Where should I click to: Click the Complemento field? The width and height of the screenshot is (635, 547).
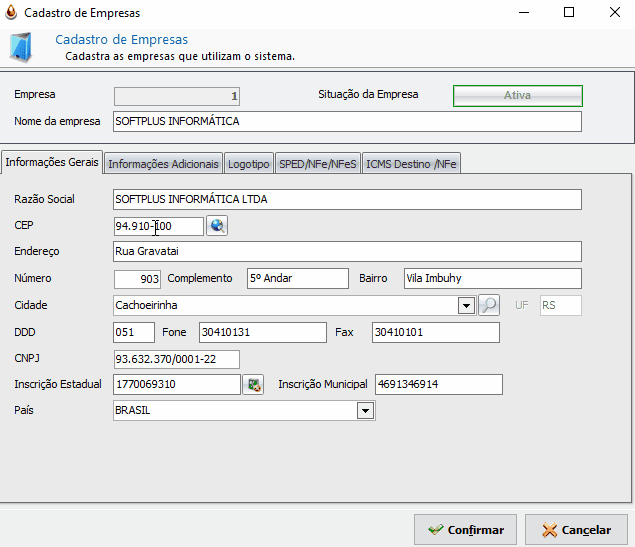[298, 278]
